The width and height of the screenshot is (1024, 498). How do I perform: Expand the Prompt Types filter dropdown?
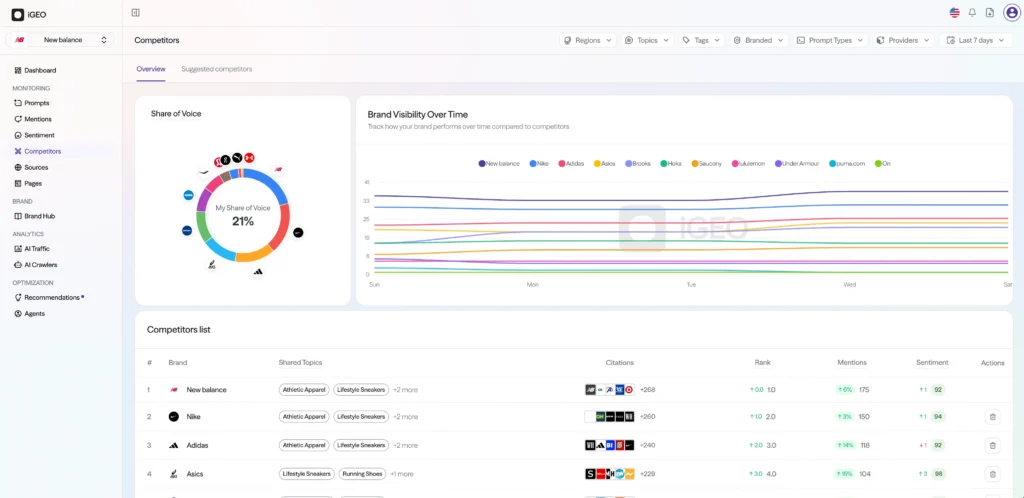click(x=830, y=40)
